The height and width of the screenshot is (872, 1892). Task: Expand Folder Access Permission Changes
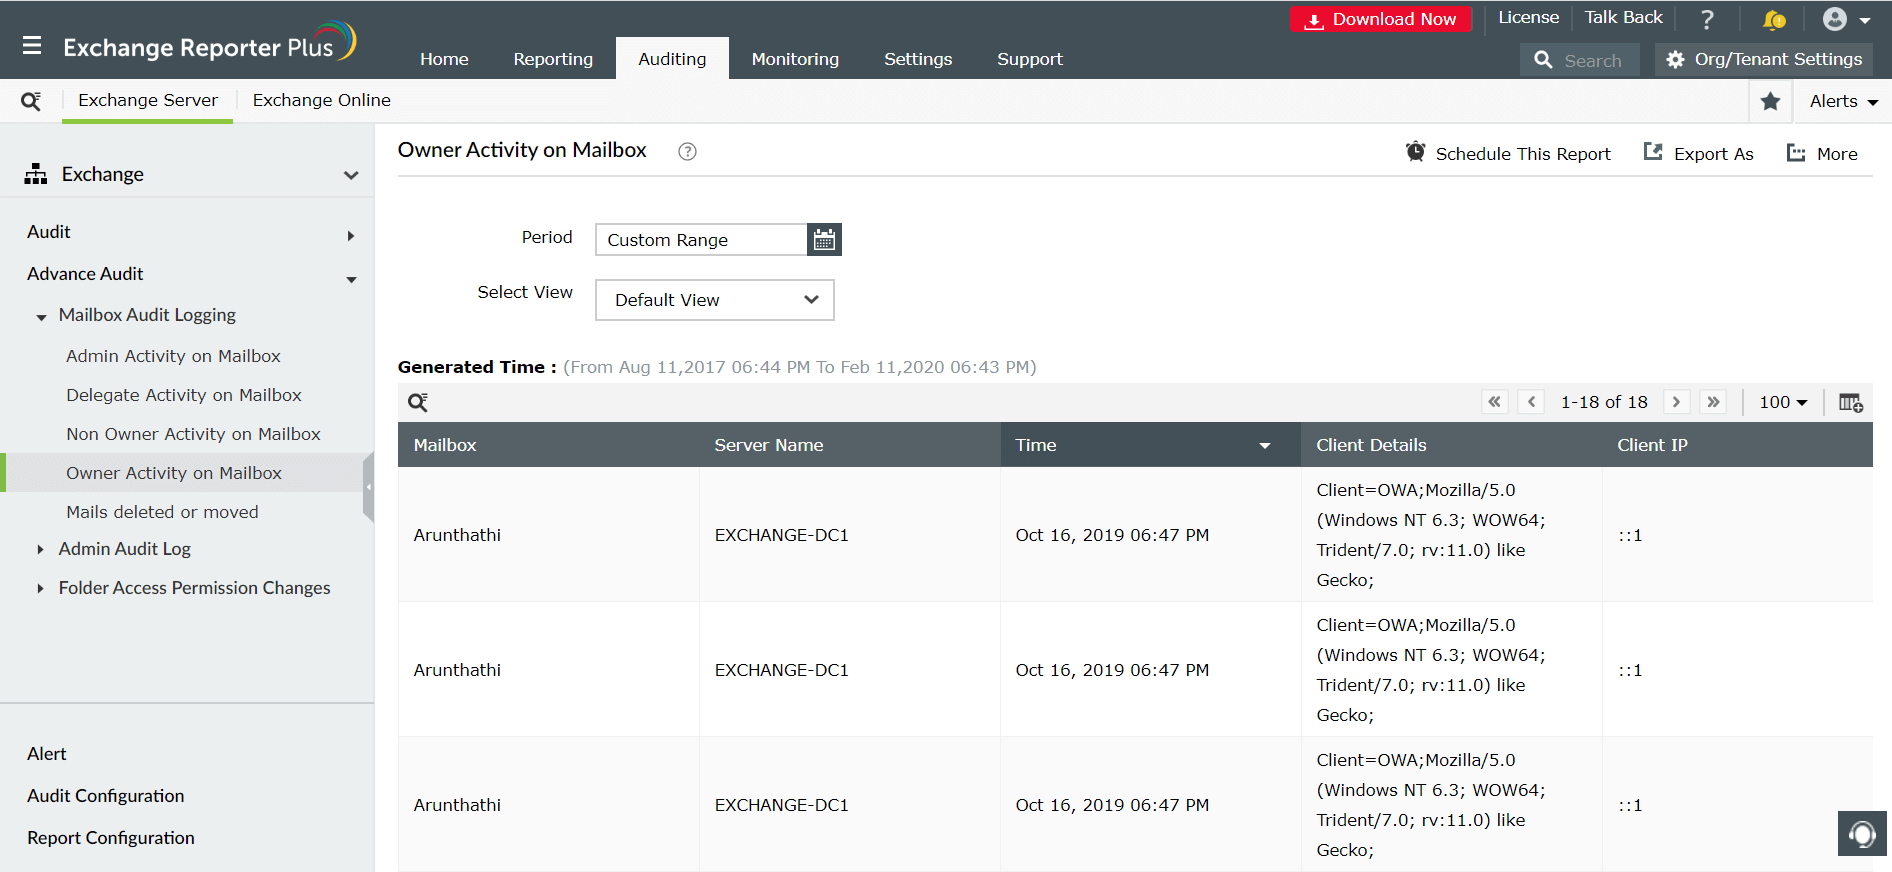click(40, 588)
